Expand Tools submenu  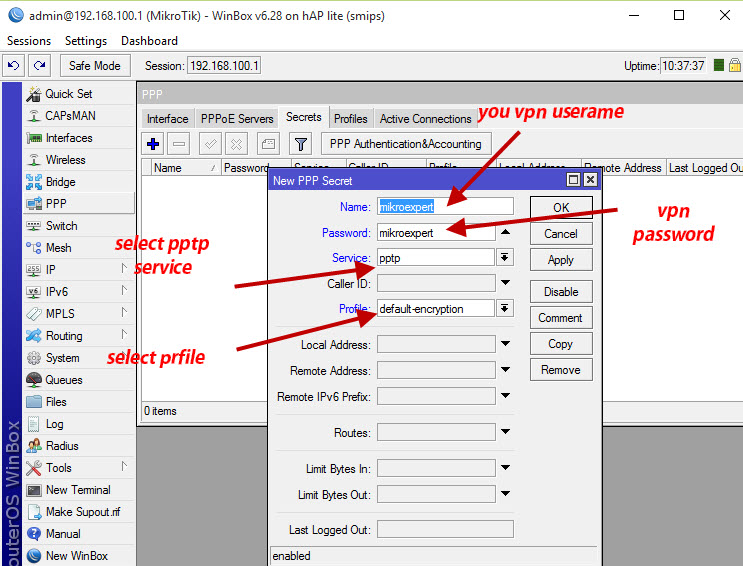click(124, 466)
